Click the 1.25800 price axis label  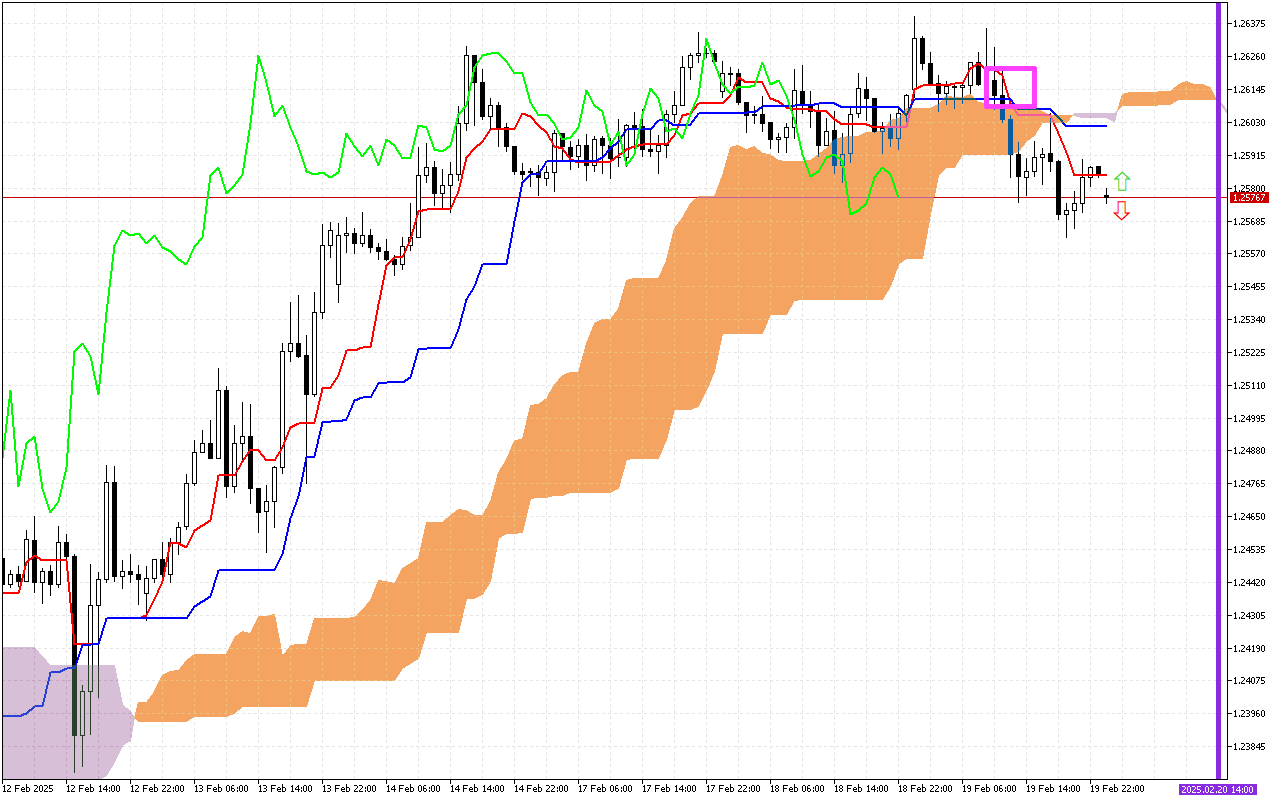[x=1250, y=188]
